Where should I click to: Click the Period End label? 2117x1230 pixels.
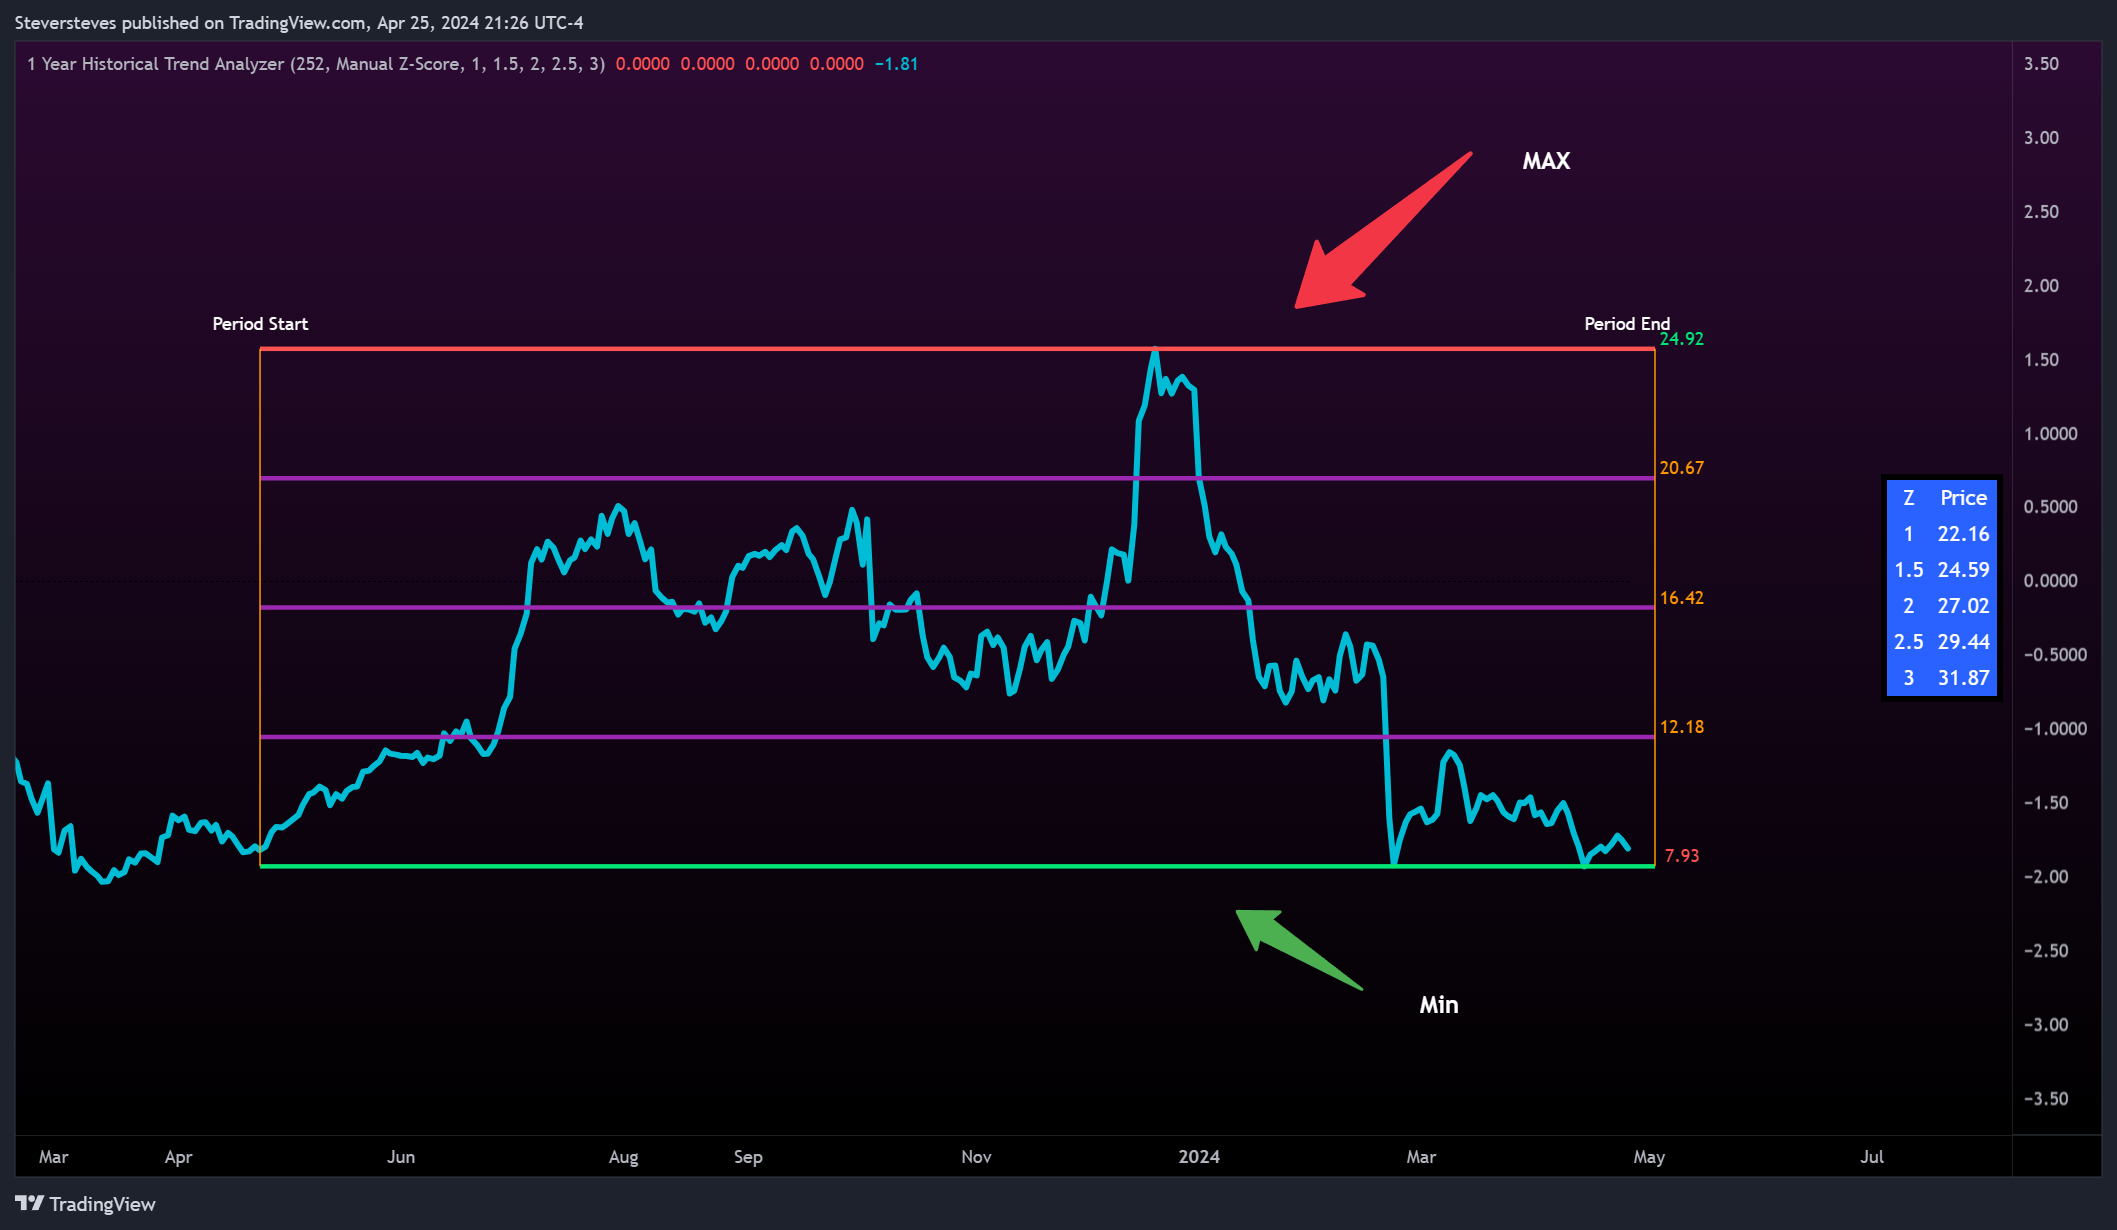click(1627, 324)
